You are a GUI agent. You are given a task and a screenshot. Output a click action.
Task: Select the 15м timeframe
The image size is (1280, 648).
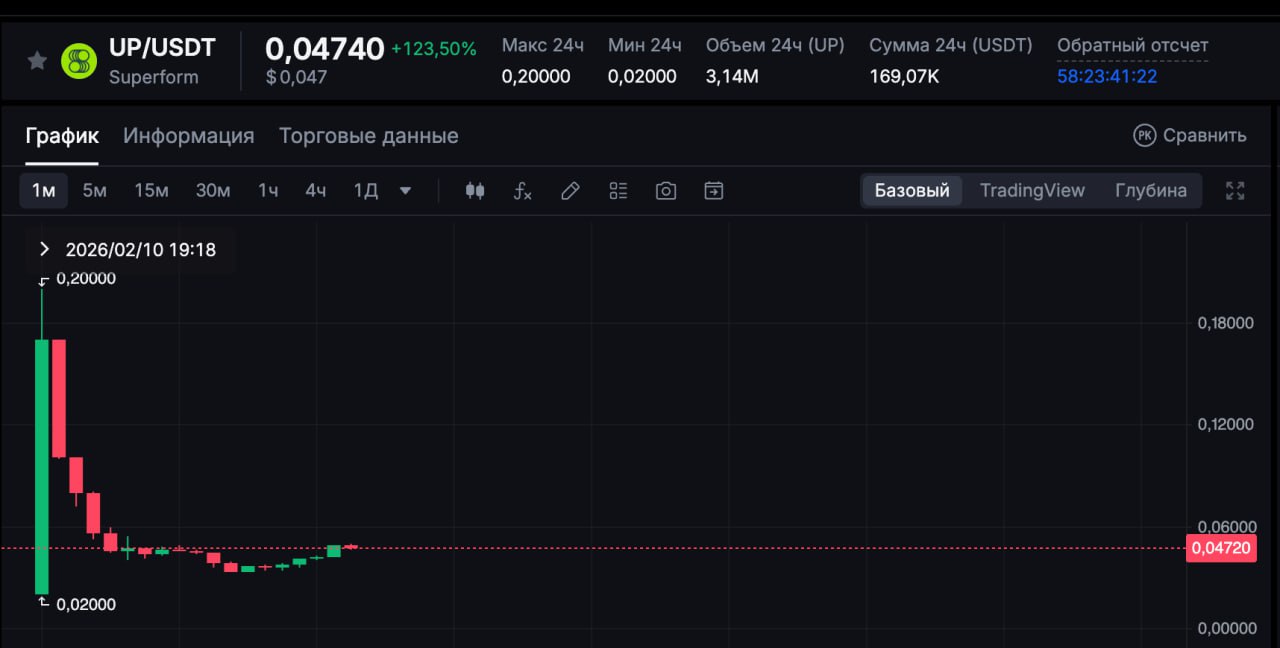tap(152, 191)
